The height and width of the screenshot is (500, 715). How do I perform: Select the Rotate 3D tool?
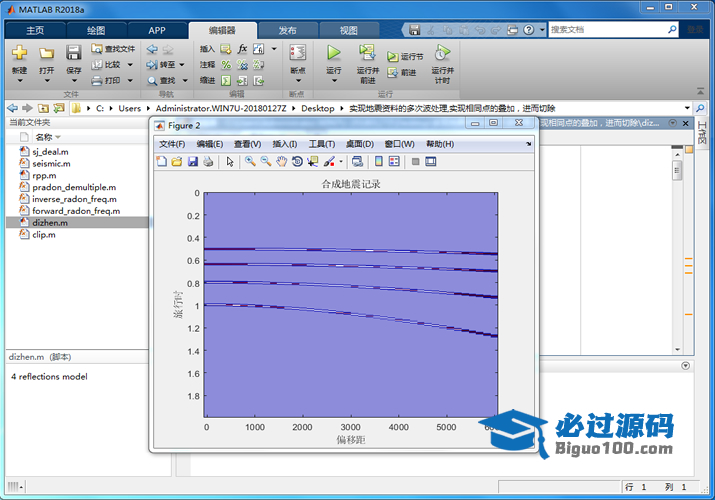coord(297,161)
